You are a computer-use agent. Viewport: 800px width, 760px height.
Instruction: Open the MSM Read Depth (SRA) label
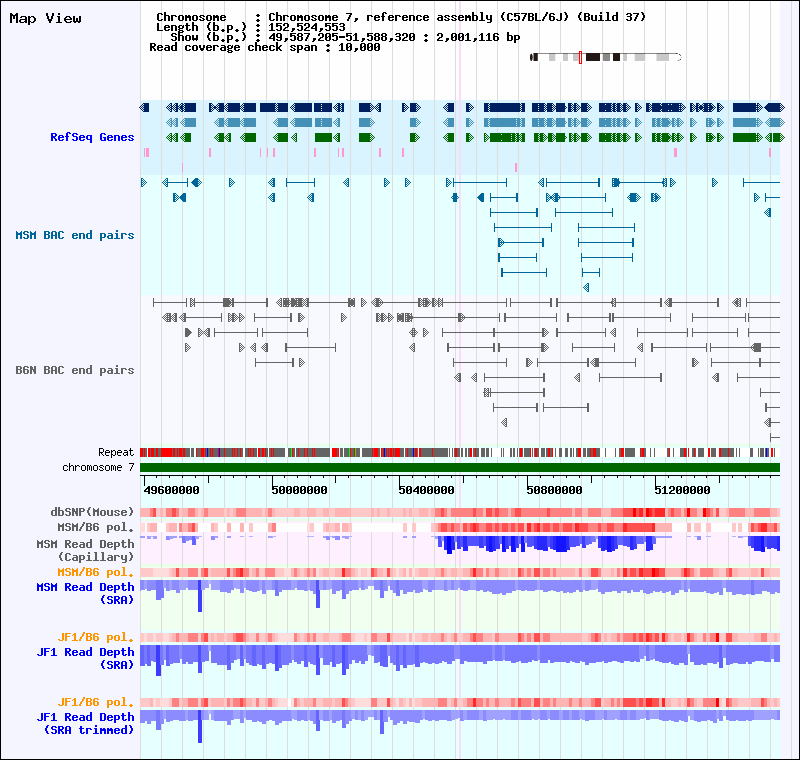[85, 593]
